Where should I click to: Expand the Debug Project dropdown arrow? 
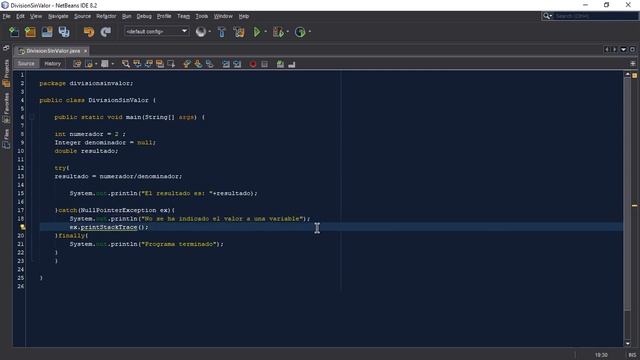(x=288, y=32)
